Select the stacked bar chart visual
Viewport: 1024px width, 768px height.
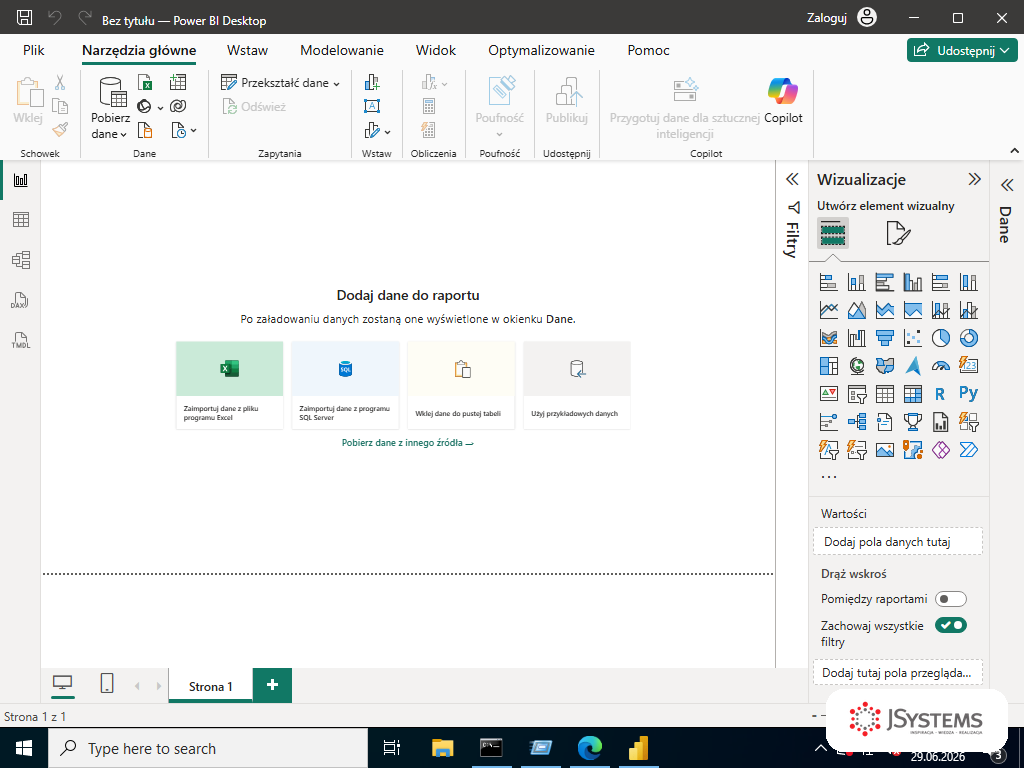[828, 282]
